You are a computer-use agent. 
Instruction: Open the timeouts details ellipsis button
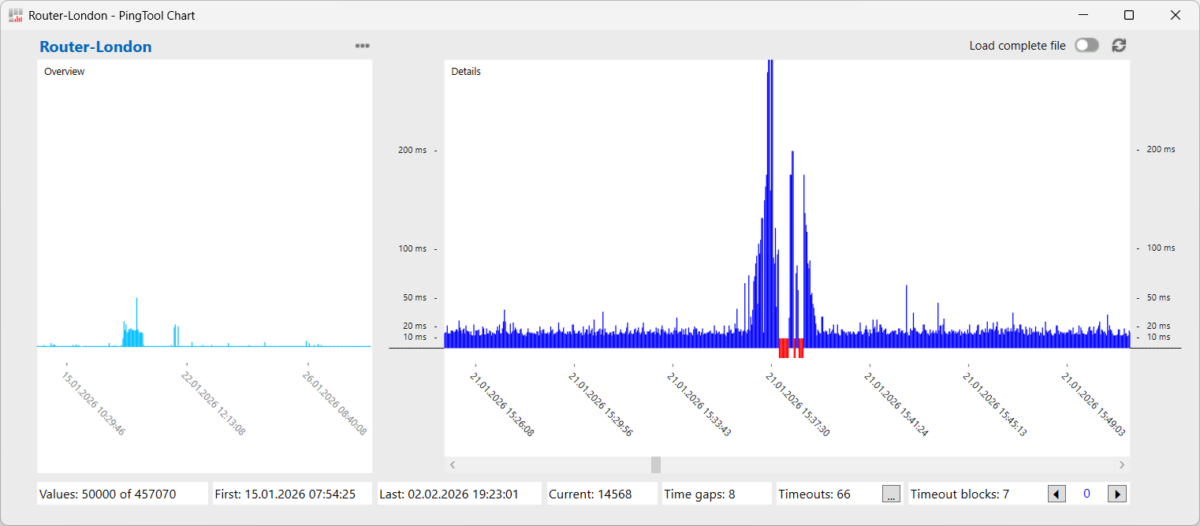pos(891,493)
